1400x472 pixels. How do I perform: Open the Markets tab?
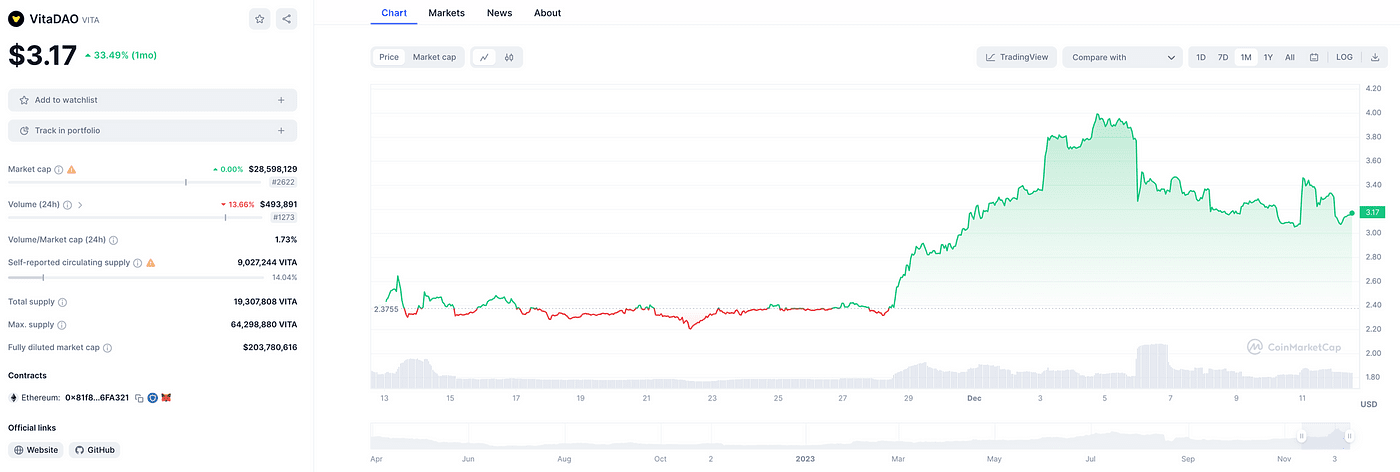coord(446,13)
